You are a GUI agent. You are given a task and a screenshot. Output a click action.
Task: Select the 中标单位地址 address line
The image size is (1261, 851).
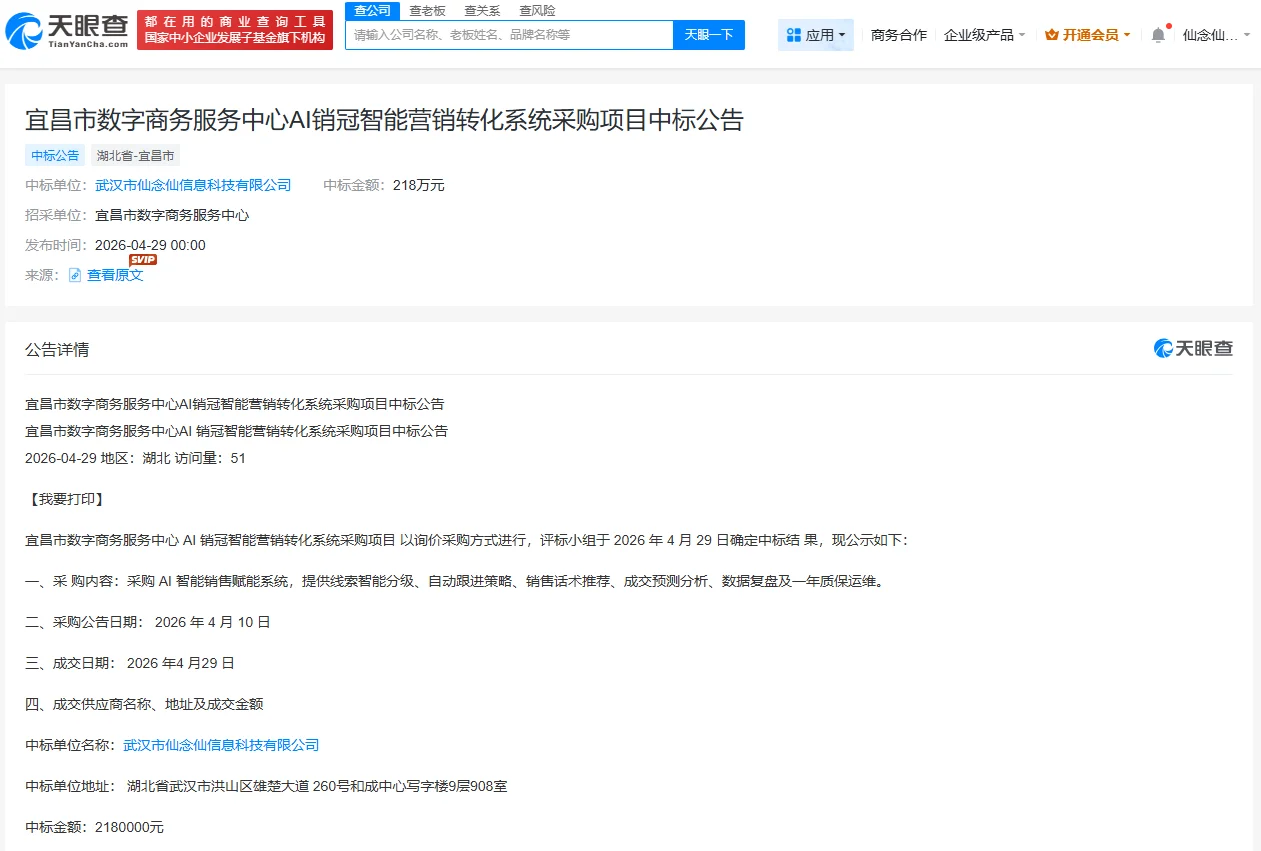266,786
